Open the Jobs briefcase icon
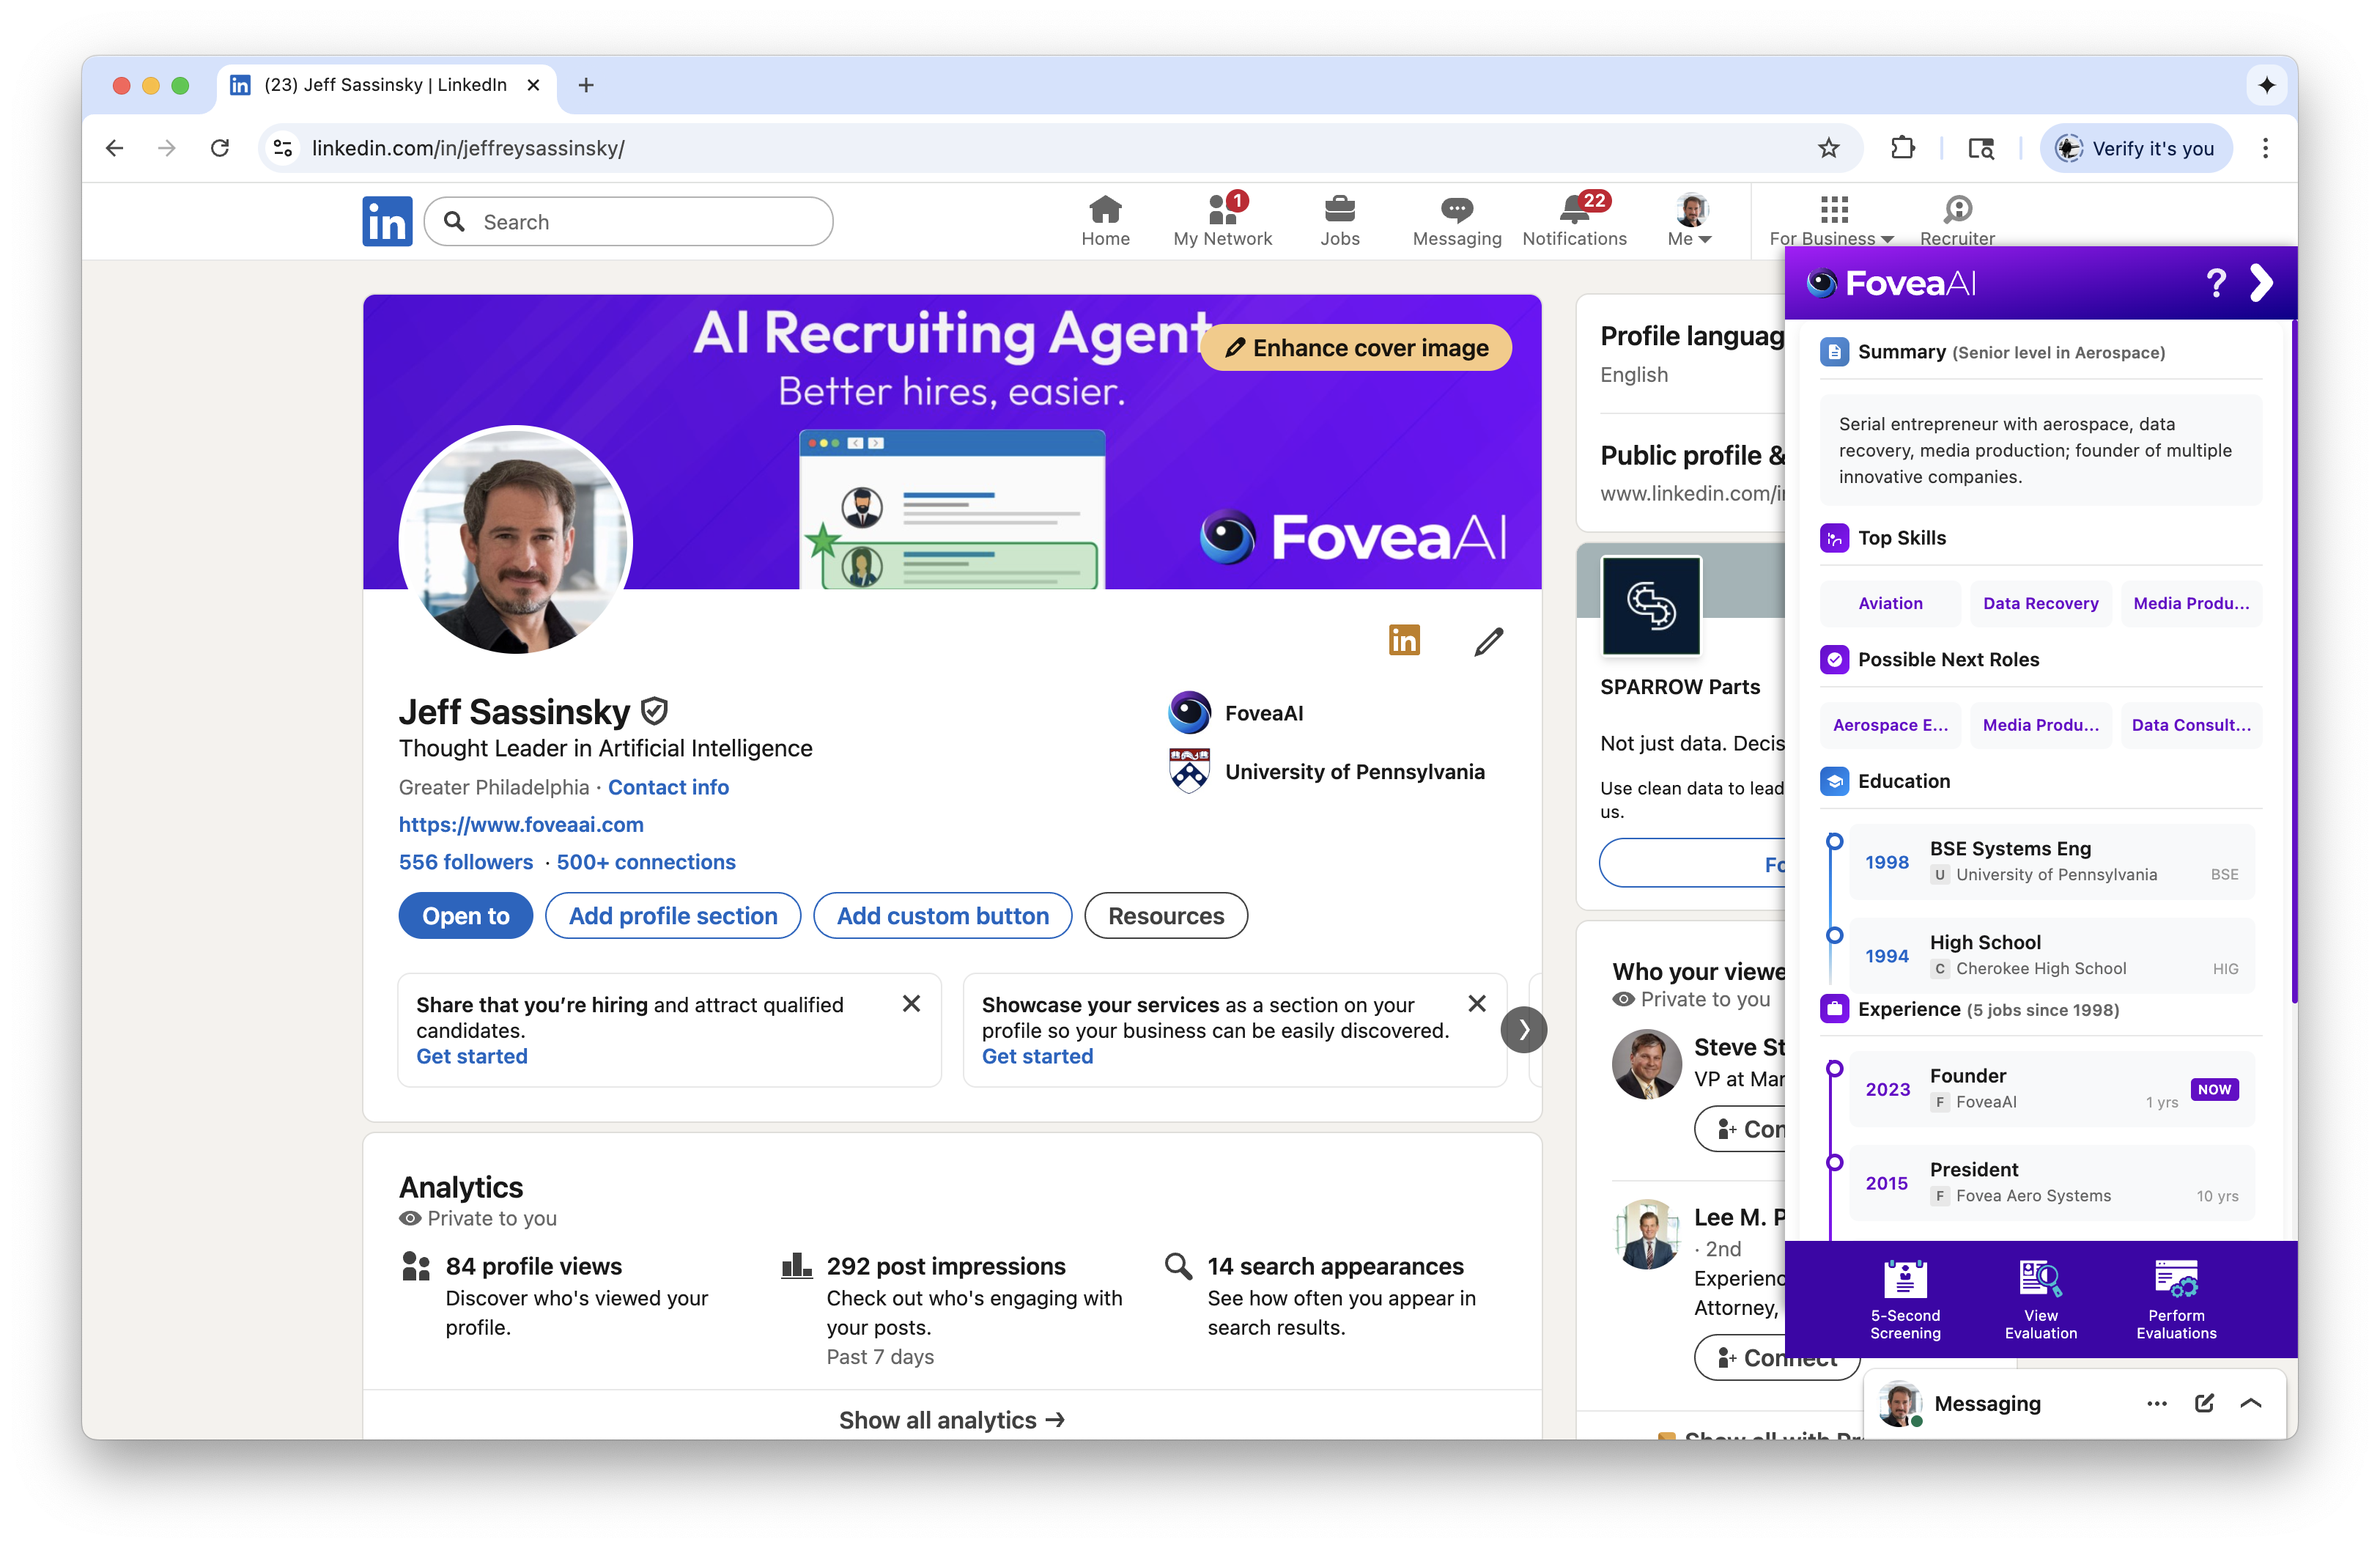This screenshot has height=1548, width=2380. (1339, 209)
